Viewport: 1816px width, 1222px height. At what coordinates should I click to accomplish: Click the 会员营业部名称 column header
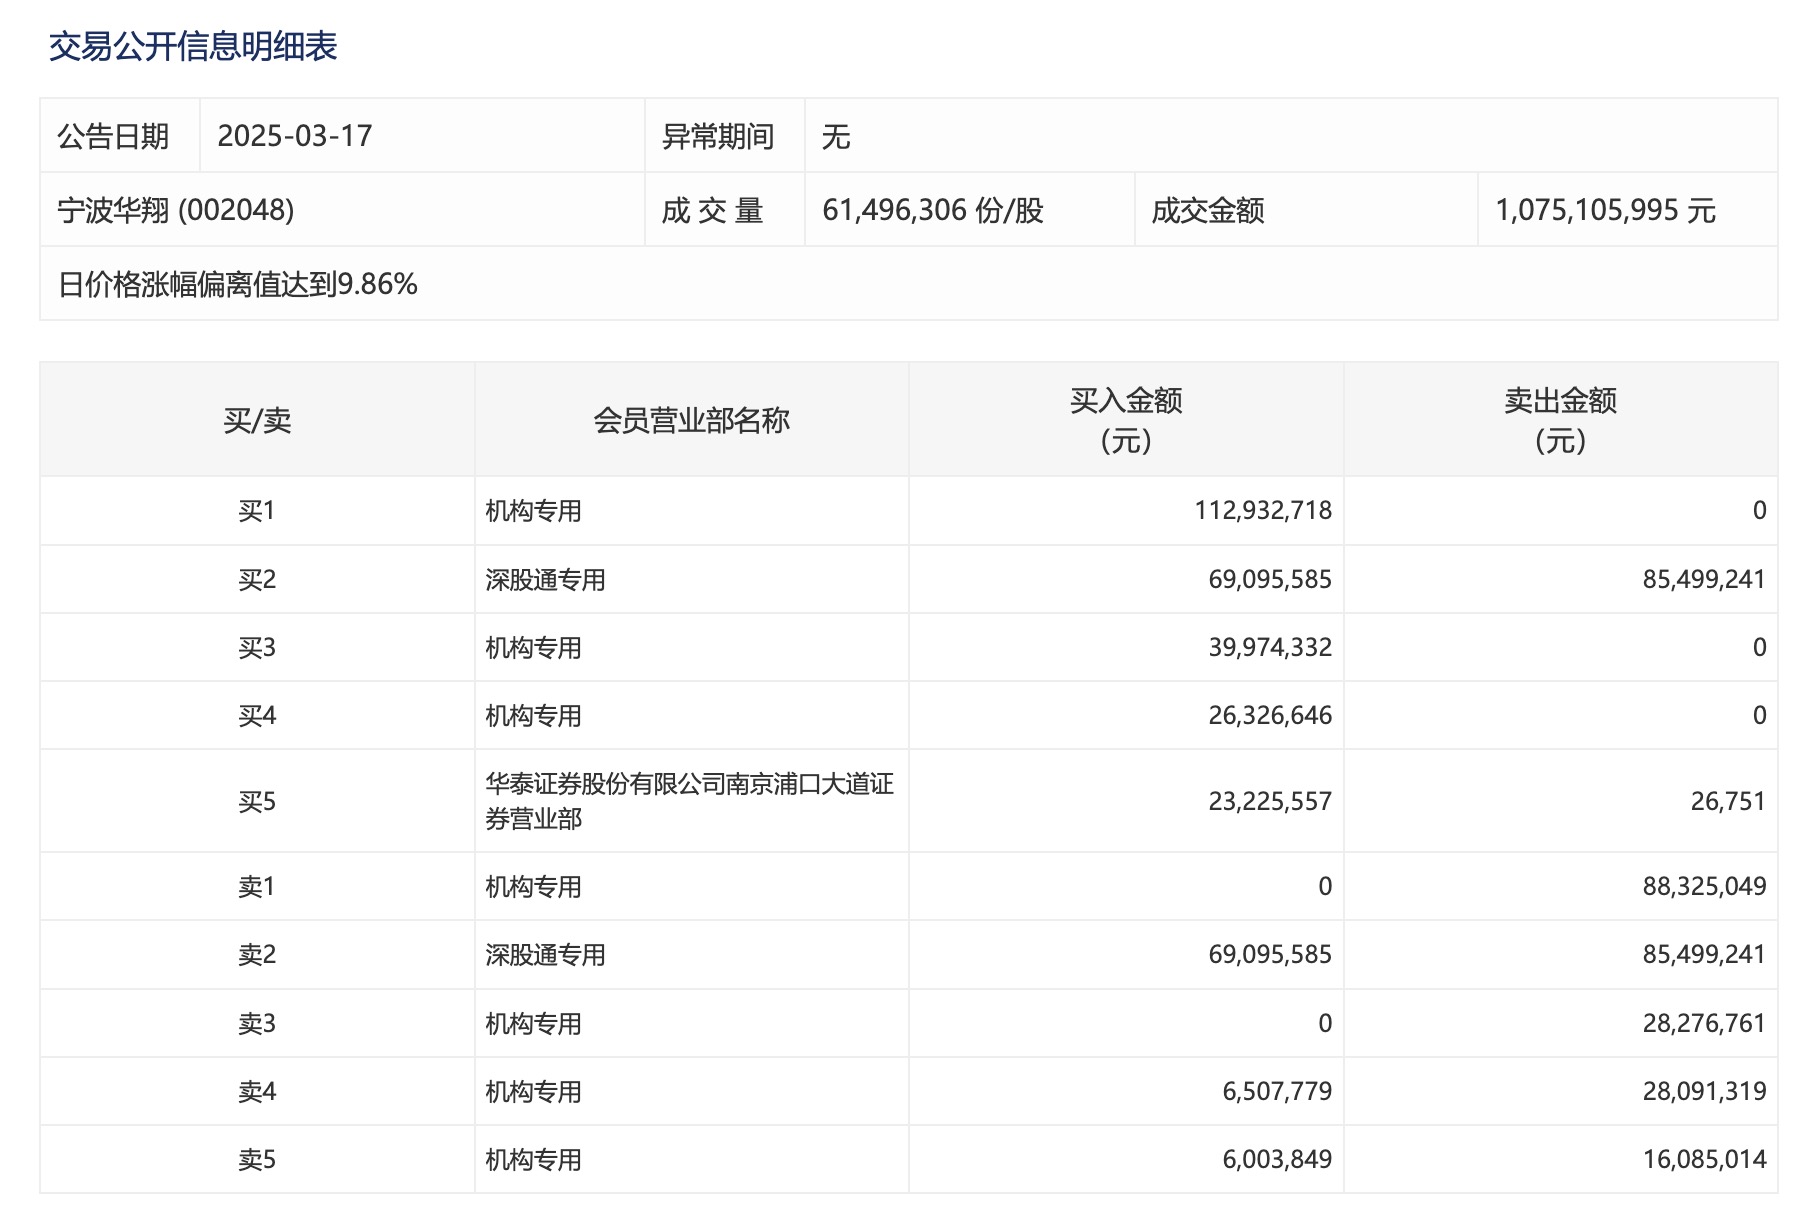[691, 420]
